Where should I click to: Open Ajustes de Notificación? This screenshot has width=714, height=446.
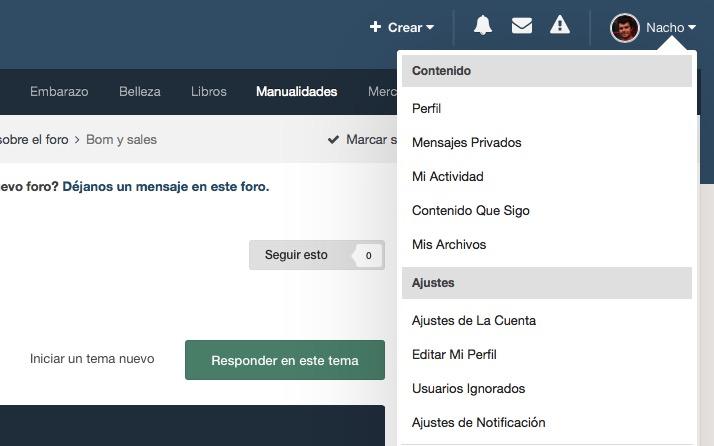pos(546,422)
